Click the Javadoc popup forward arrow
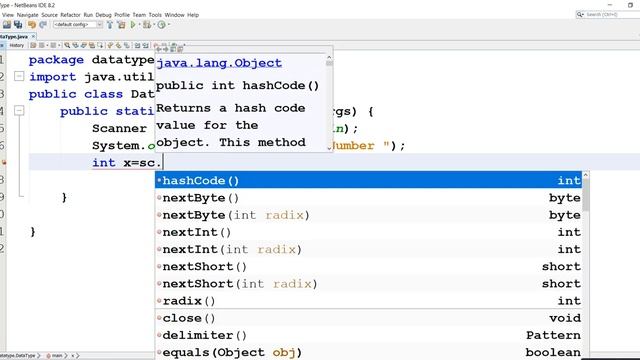640x360 pixels. coord(165,49)
